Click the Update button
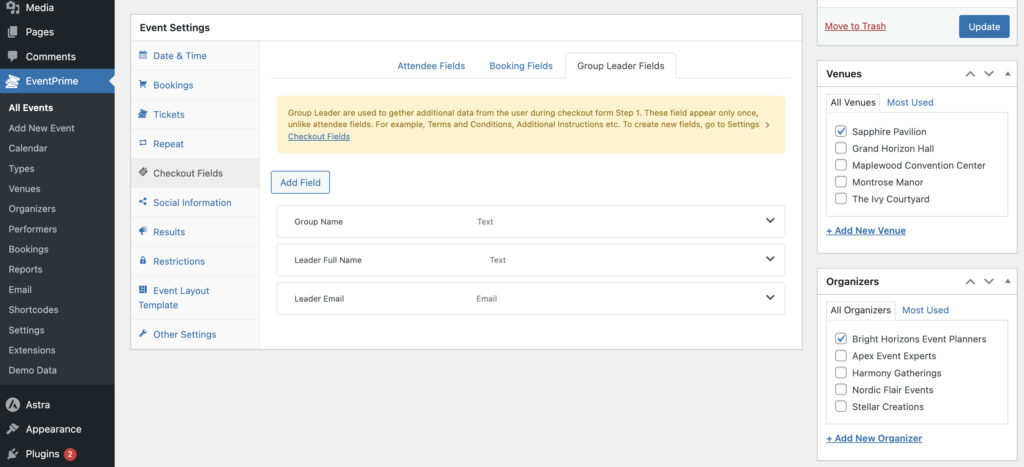 tap(983, 26)
